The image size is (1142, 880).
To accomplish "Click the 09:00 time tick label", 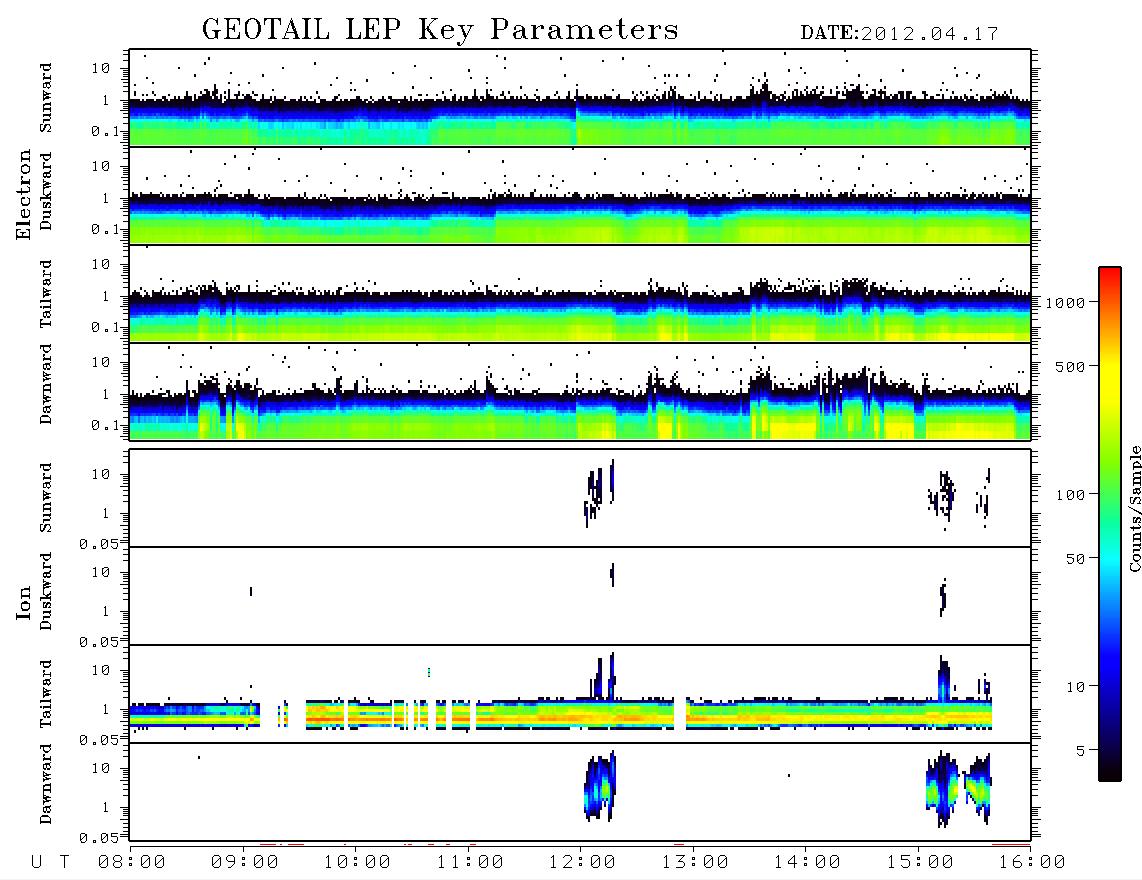I will click(245, 862).
